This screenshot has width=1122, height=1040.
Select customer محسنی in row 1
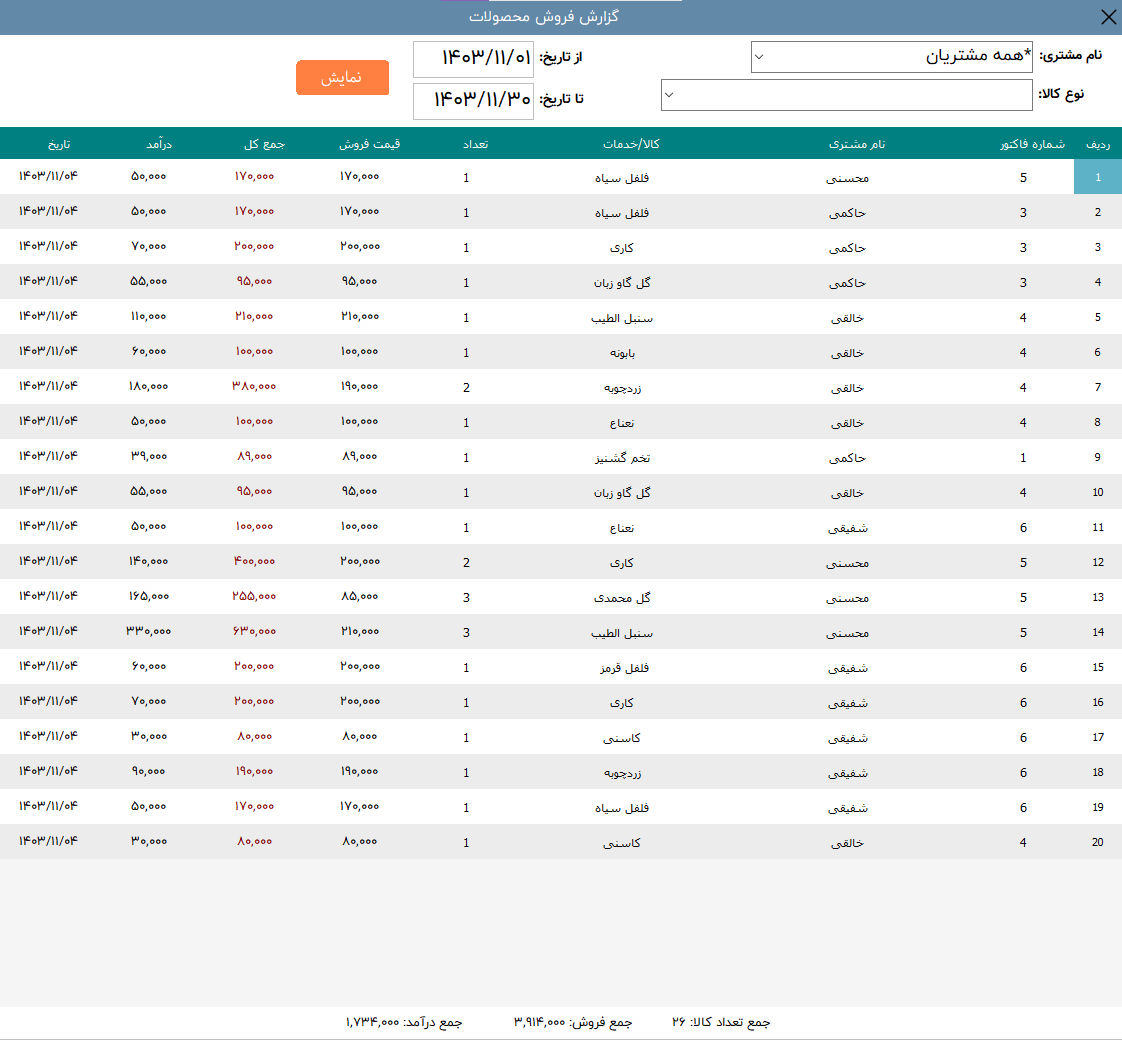[x=847, y=178]
